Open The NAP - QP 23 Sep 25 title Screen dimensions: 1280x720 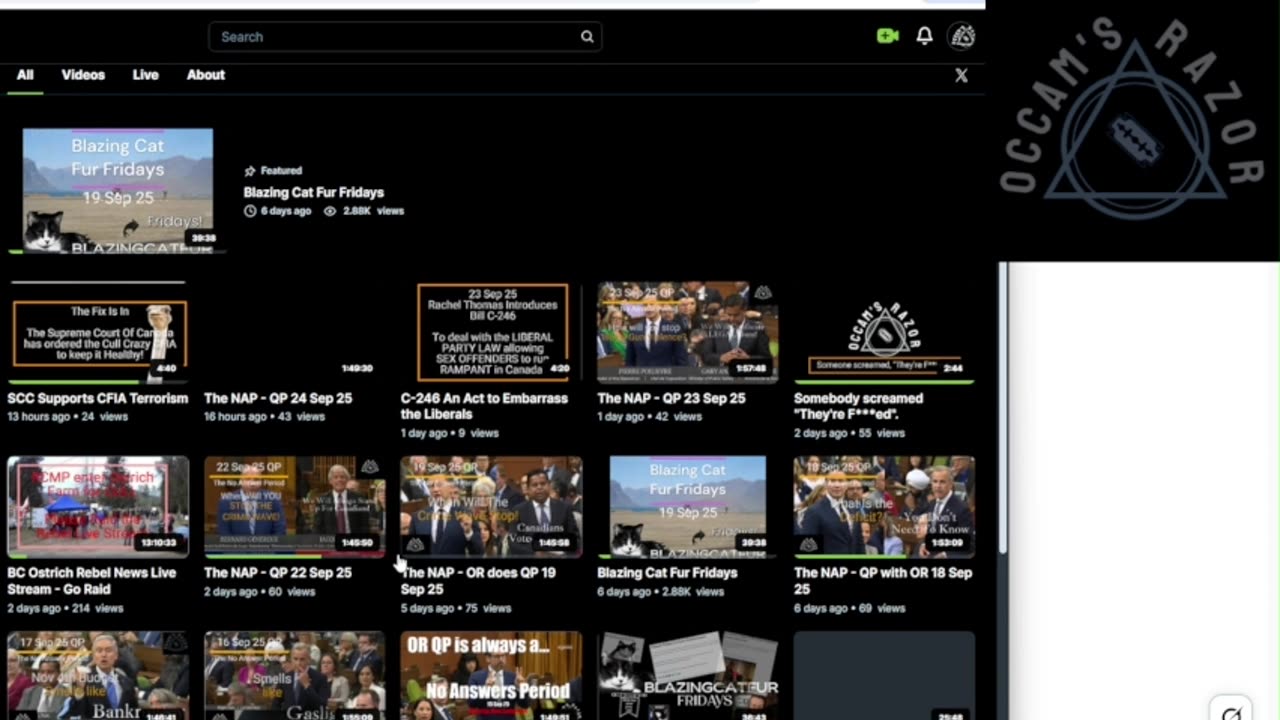pyautogui.click(x=671, y=398)
